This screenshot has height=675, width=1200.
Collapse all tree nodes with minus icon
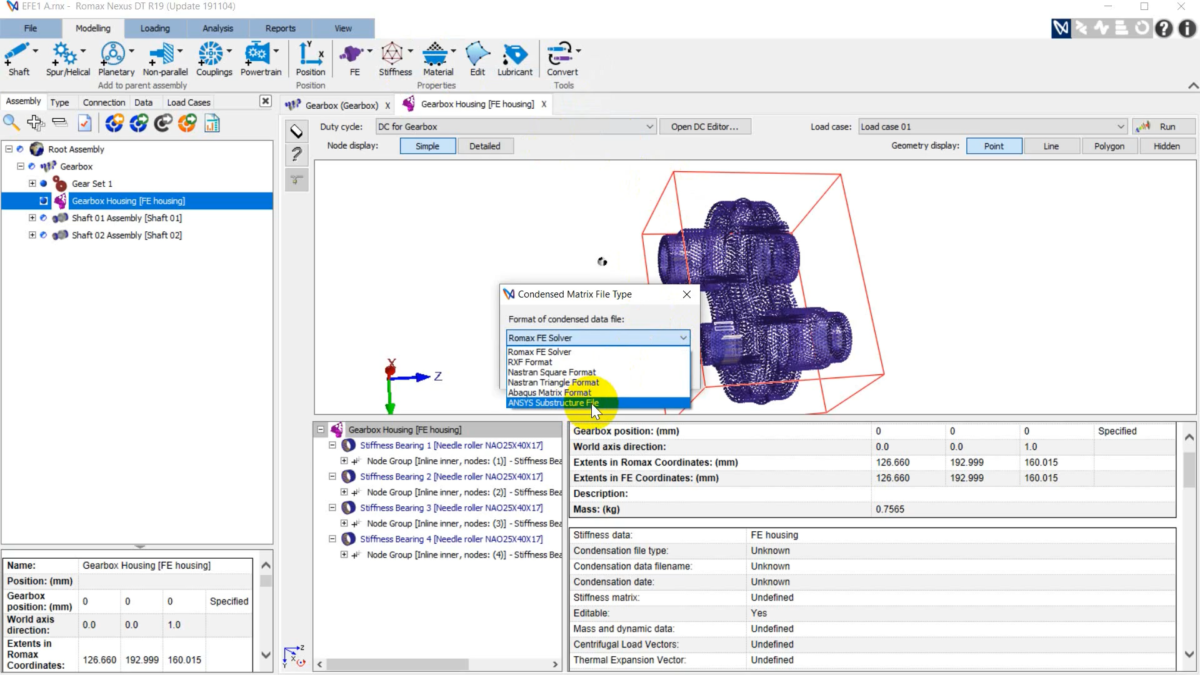tap(60, 123)
